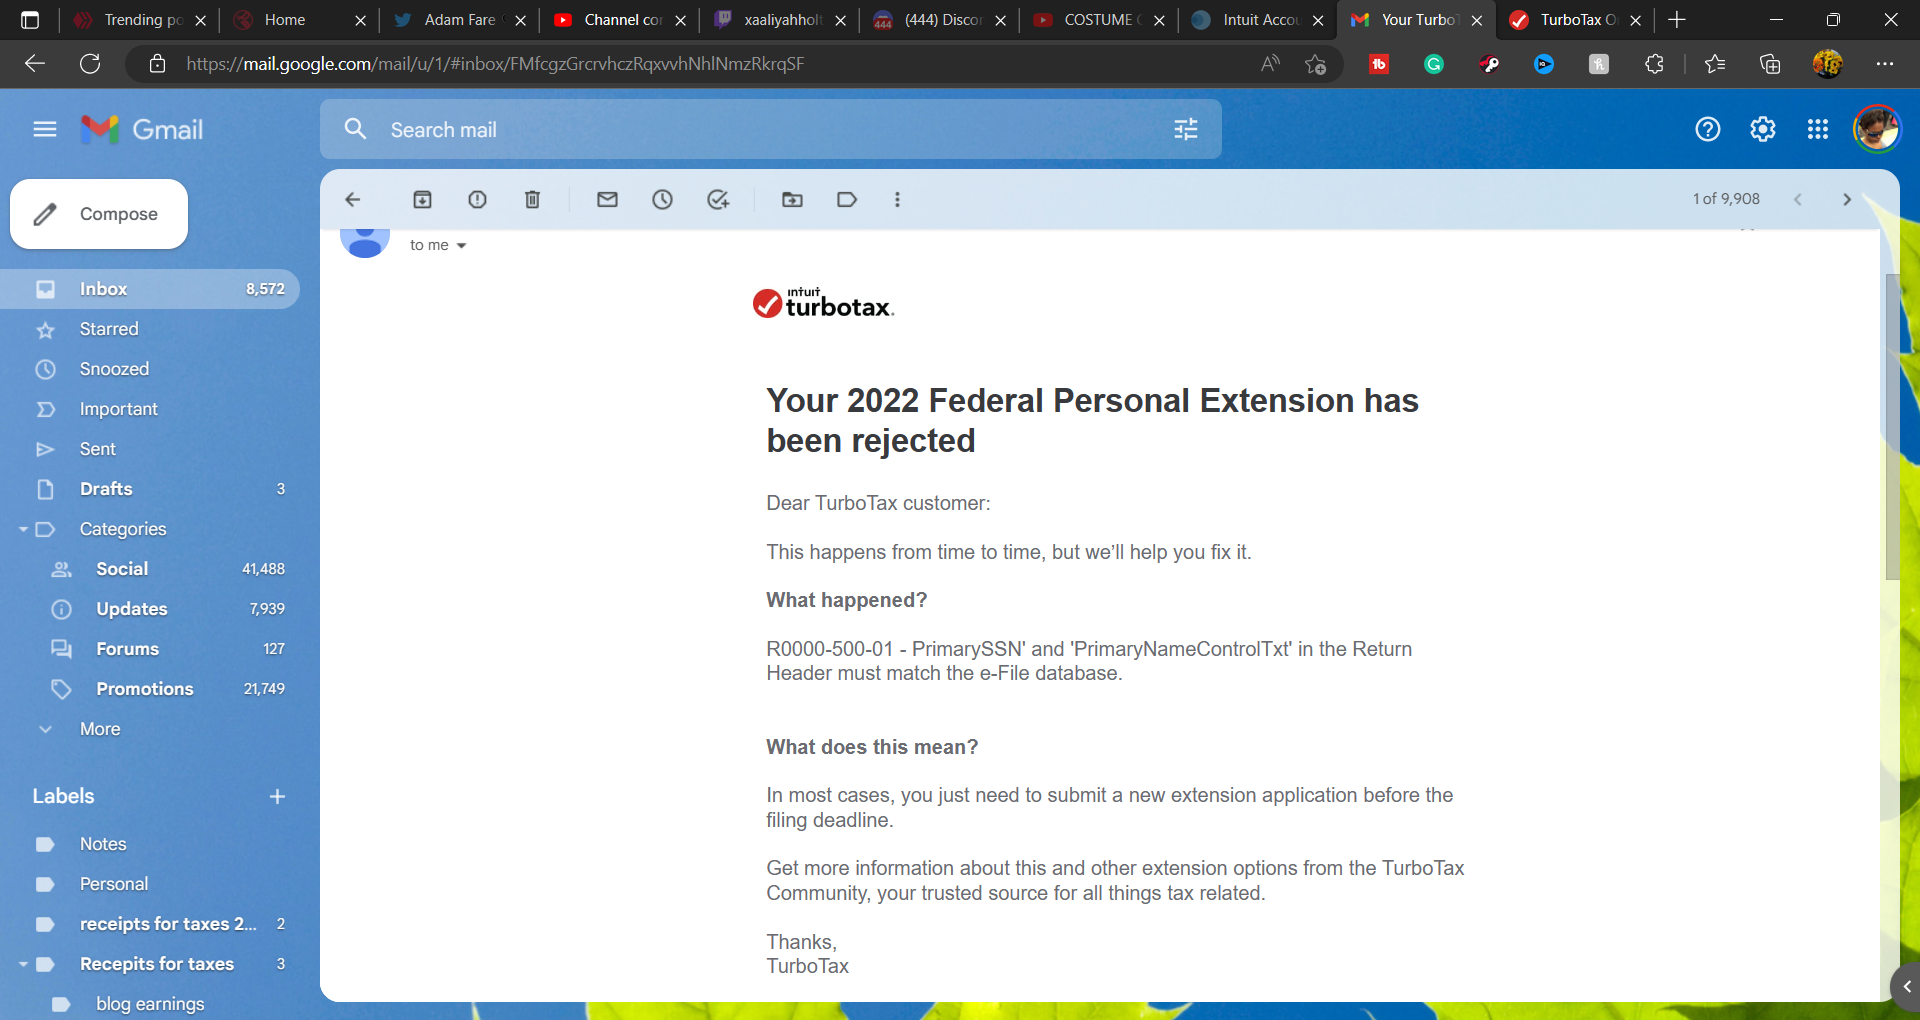The width and height of the screenshot is (1920, 1020).
Task: Report this email as spam
Action: coord(478,200)
